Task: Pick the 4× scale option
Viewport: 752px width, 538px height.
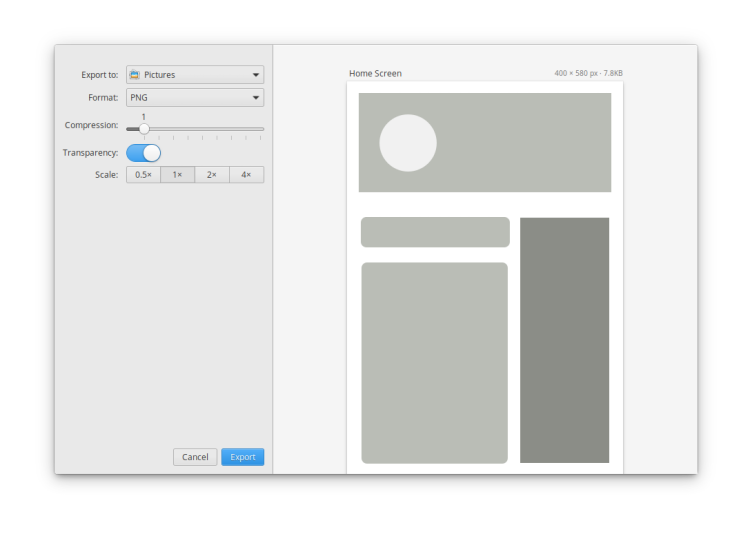Action: (x=246, y=175)
